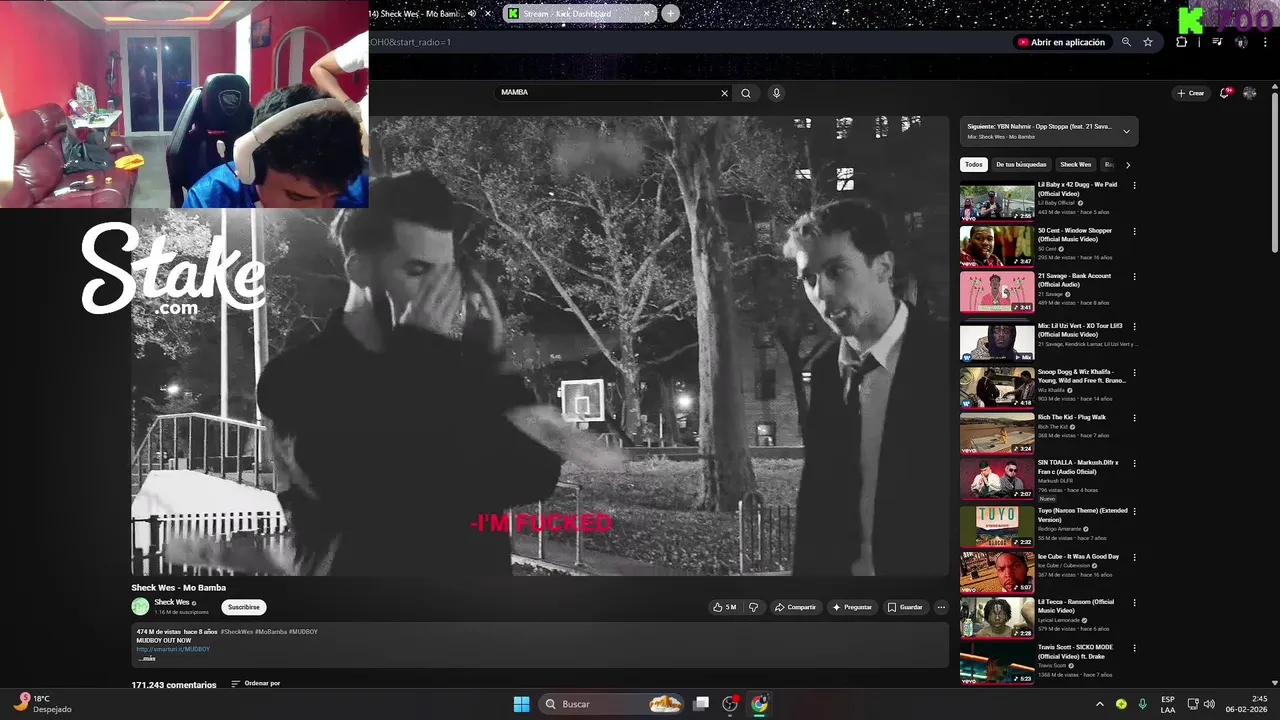
Task: Click Guardar save button
Action: point(905,607)
